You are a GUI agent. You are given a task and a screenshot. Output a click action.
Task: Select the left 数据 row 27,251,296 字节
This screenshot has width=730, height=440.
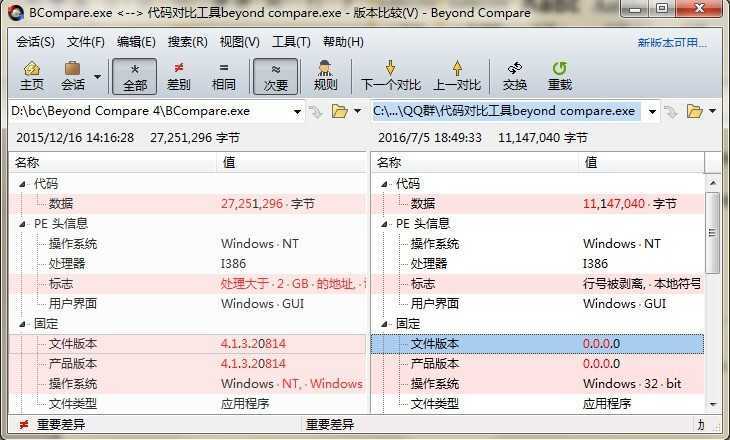click(x=188, y=204)
